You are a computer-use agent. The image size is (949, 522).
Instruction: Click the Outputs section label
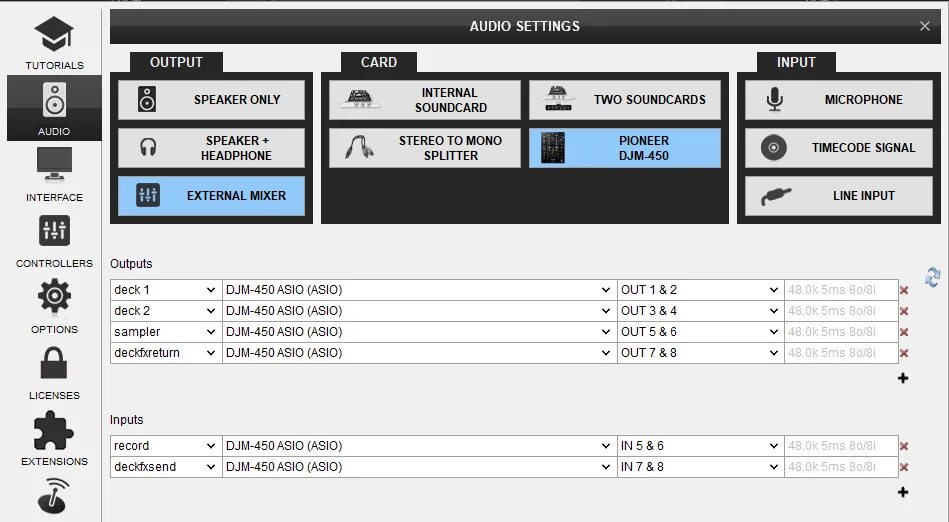[x=131, y=263]
